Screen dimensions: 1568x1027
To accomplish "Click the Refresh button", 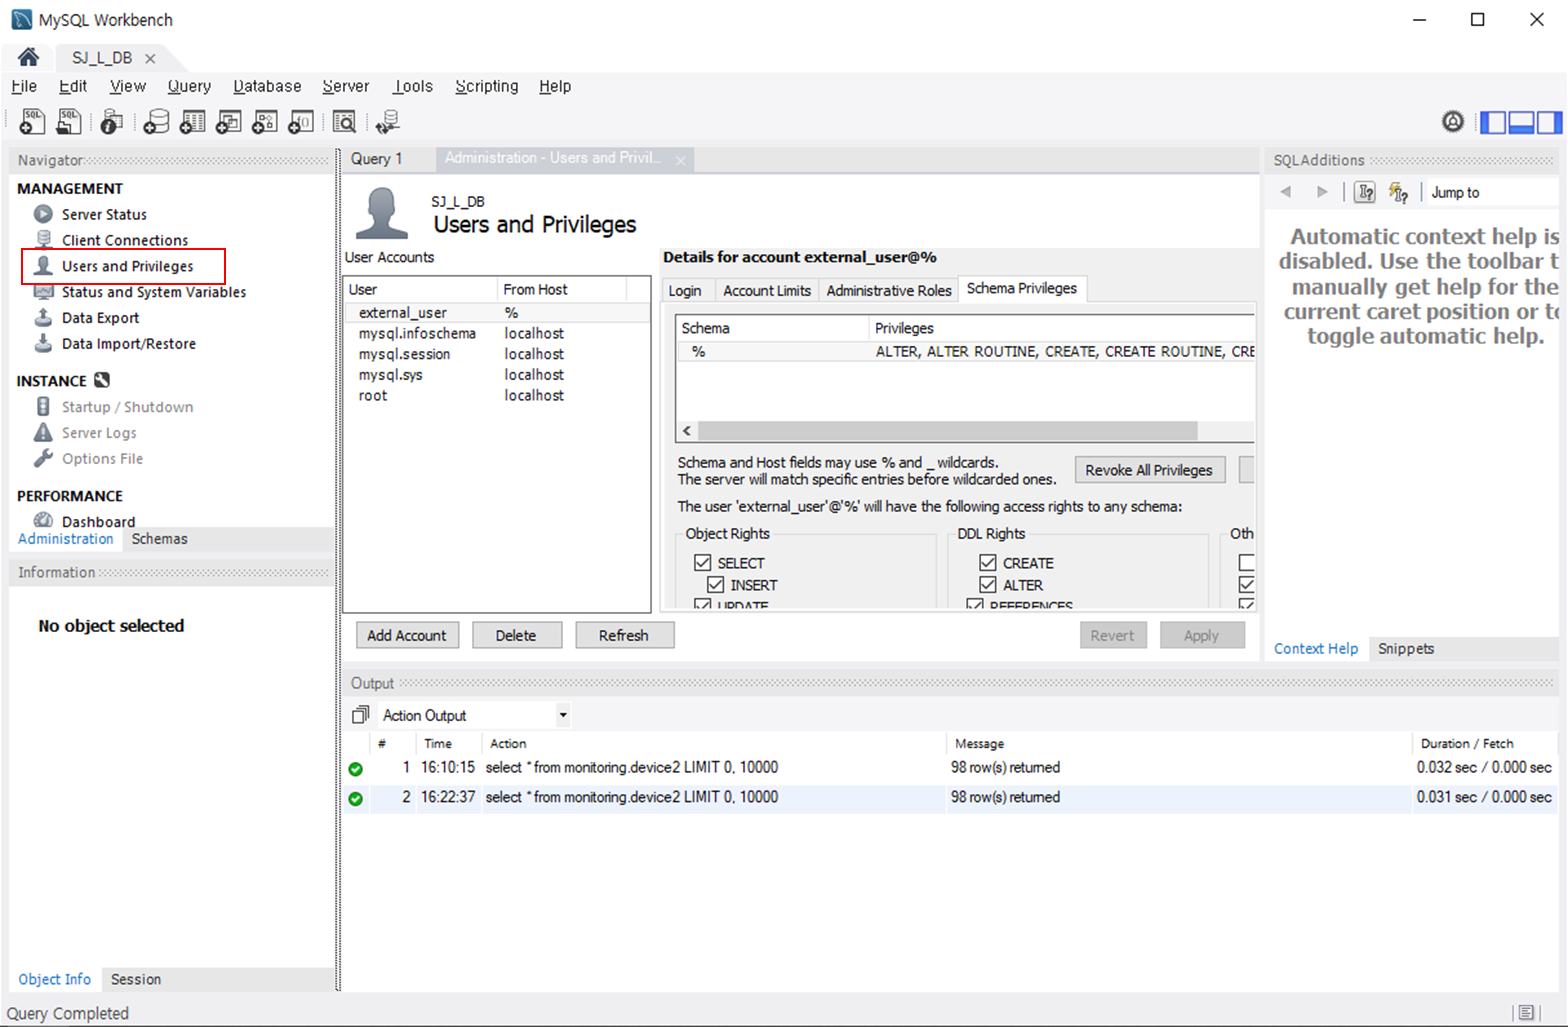I will 624,636.
